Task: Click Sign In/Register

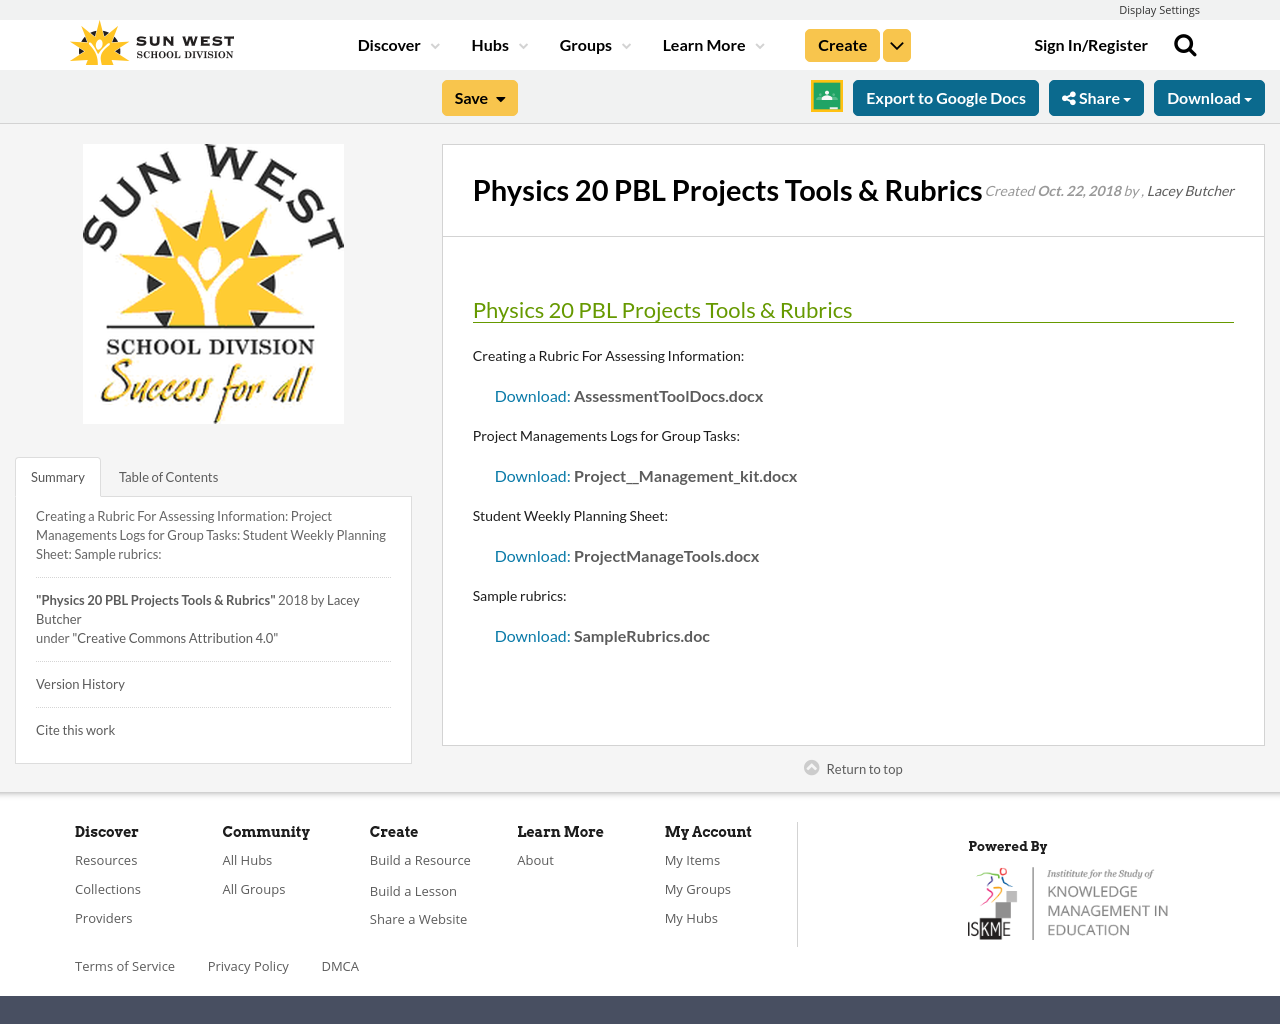Action: pos(1091,44)
